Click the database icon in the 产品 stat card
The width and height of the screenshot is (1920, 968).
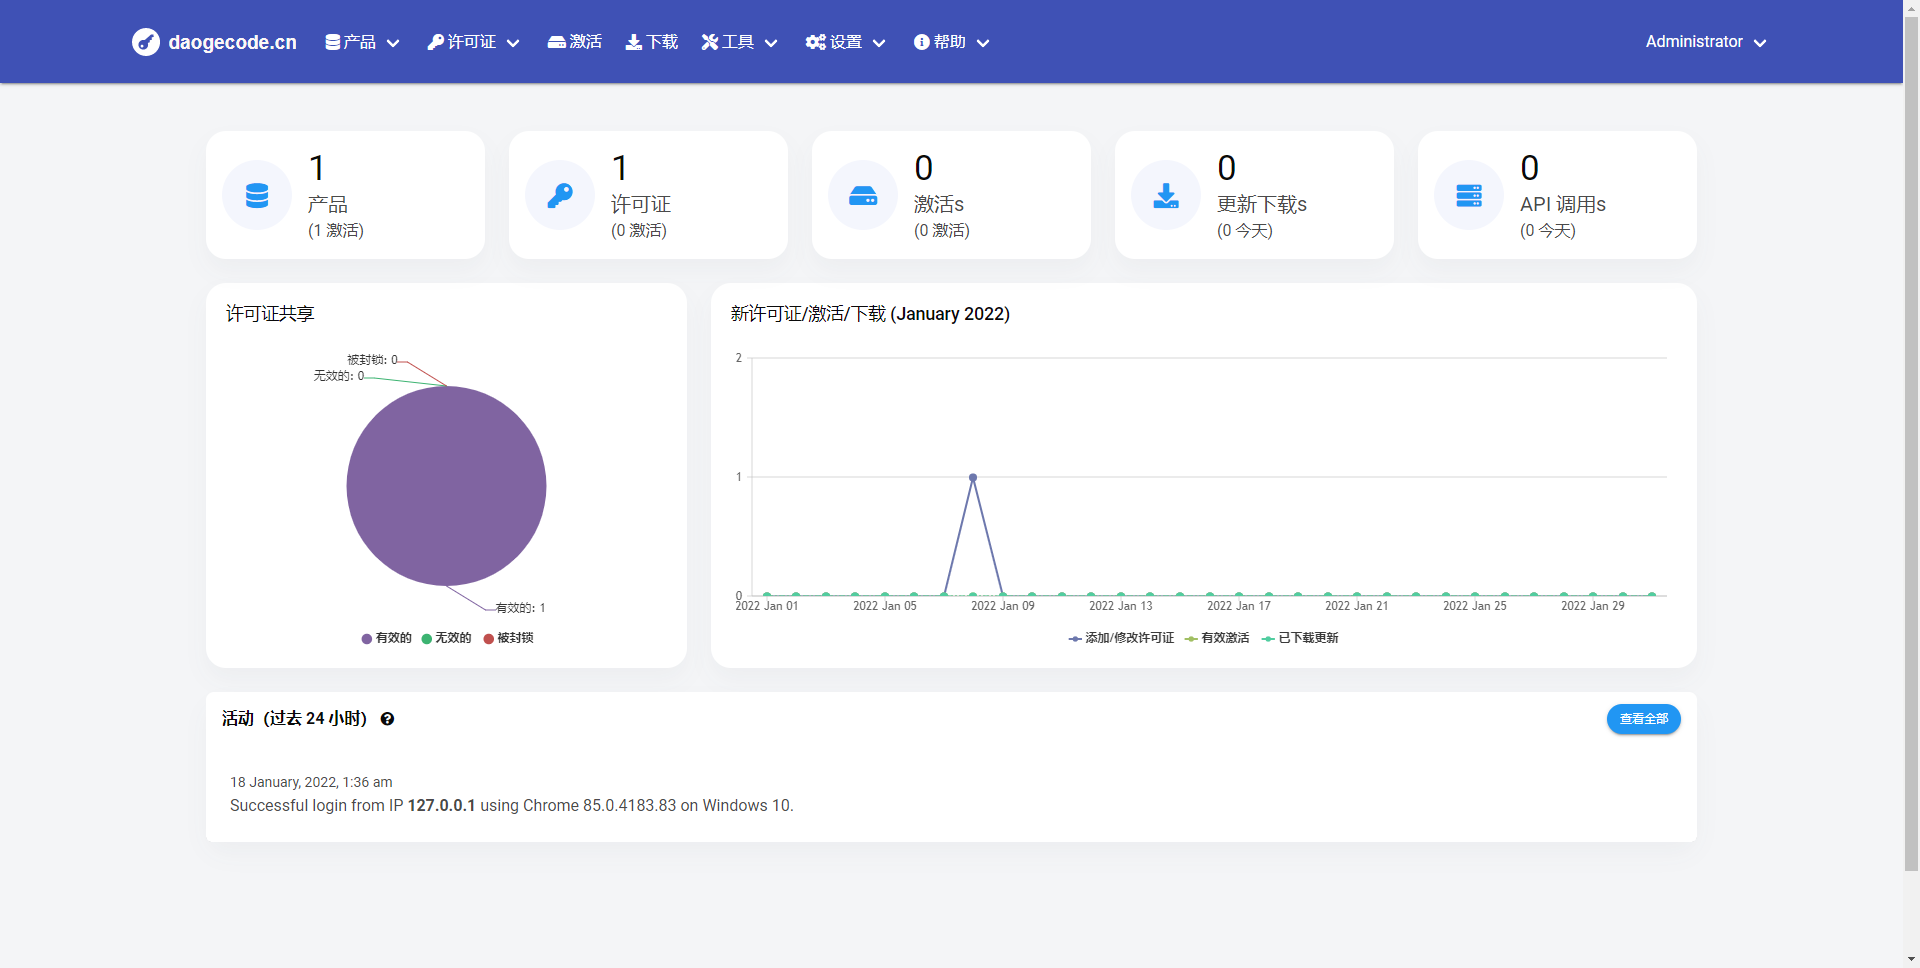coord(257,195)
